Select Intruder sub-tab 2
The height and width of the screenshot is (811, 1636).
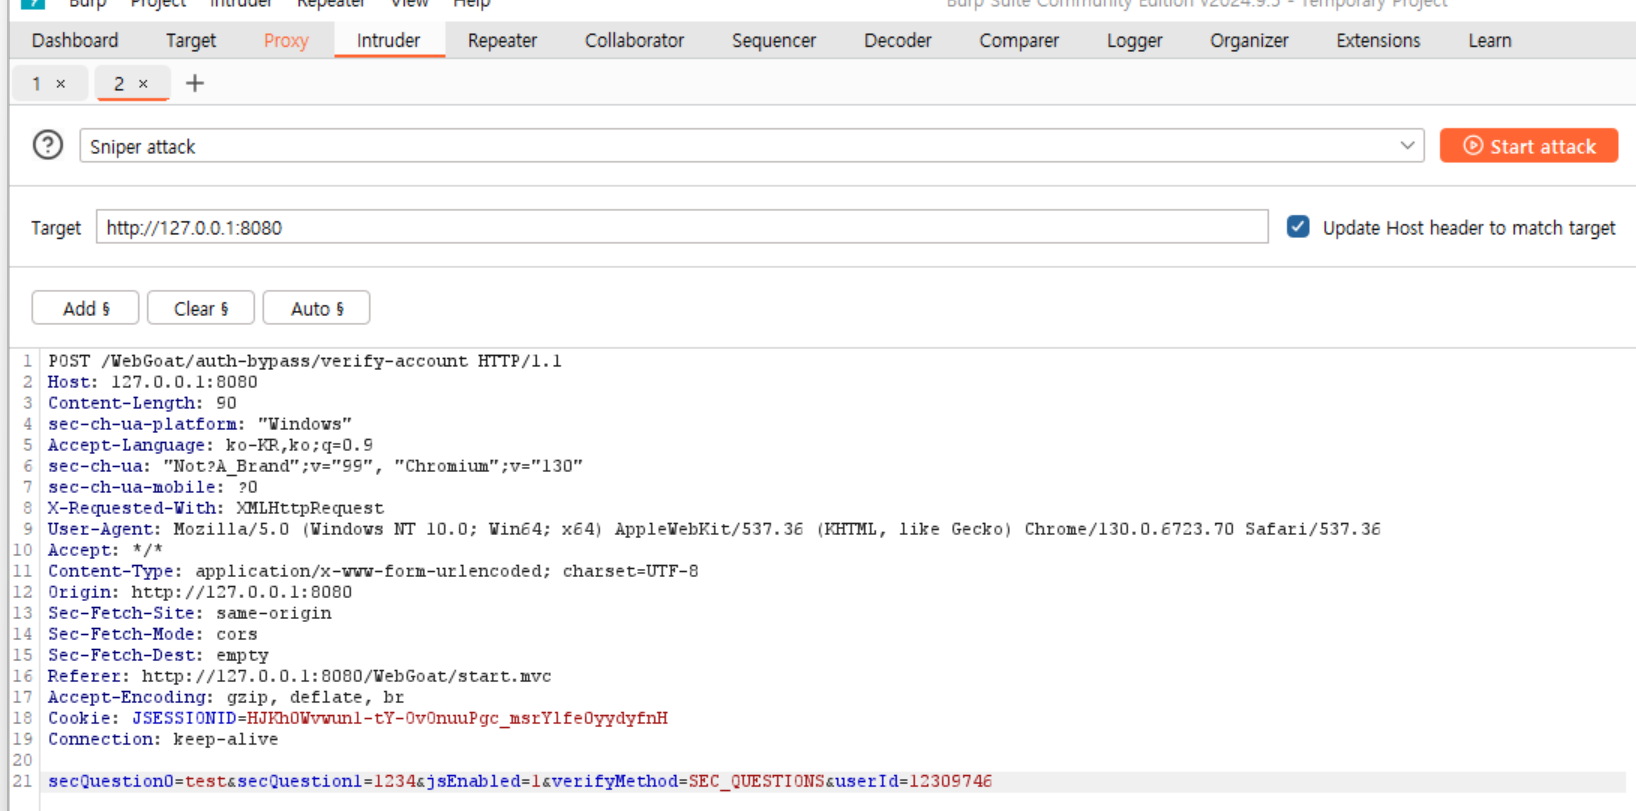click(119, 84)
